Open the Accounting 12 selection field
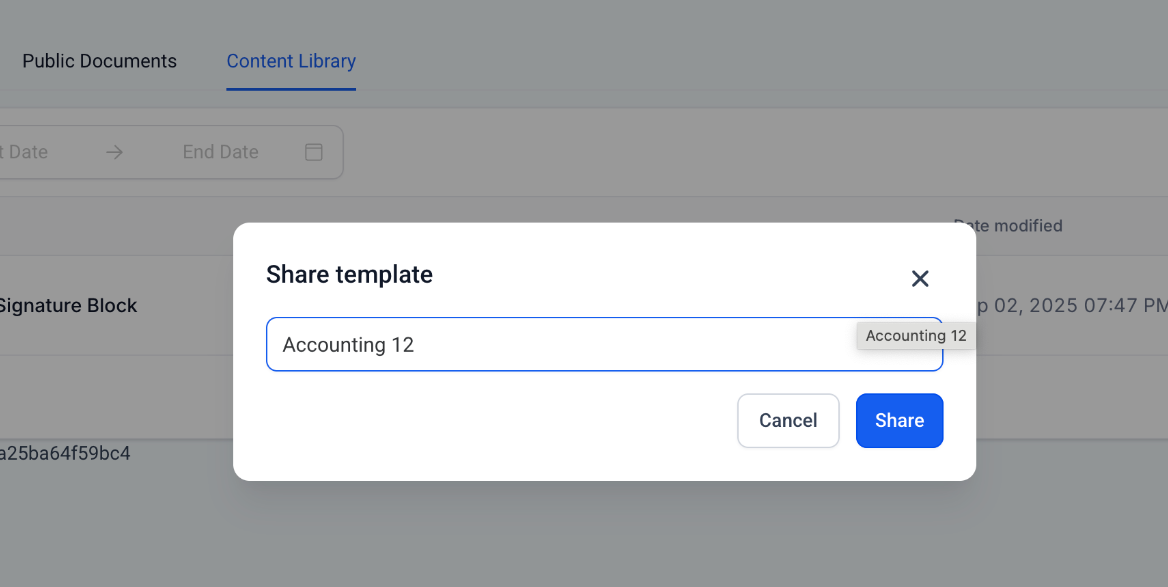 pos(560,345)
